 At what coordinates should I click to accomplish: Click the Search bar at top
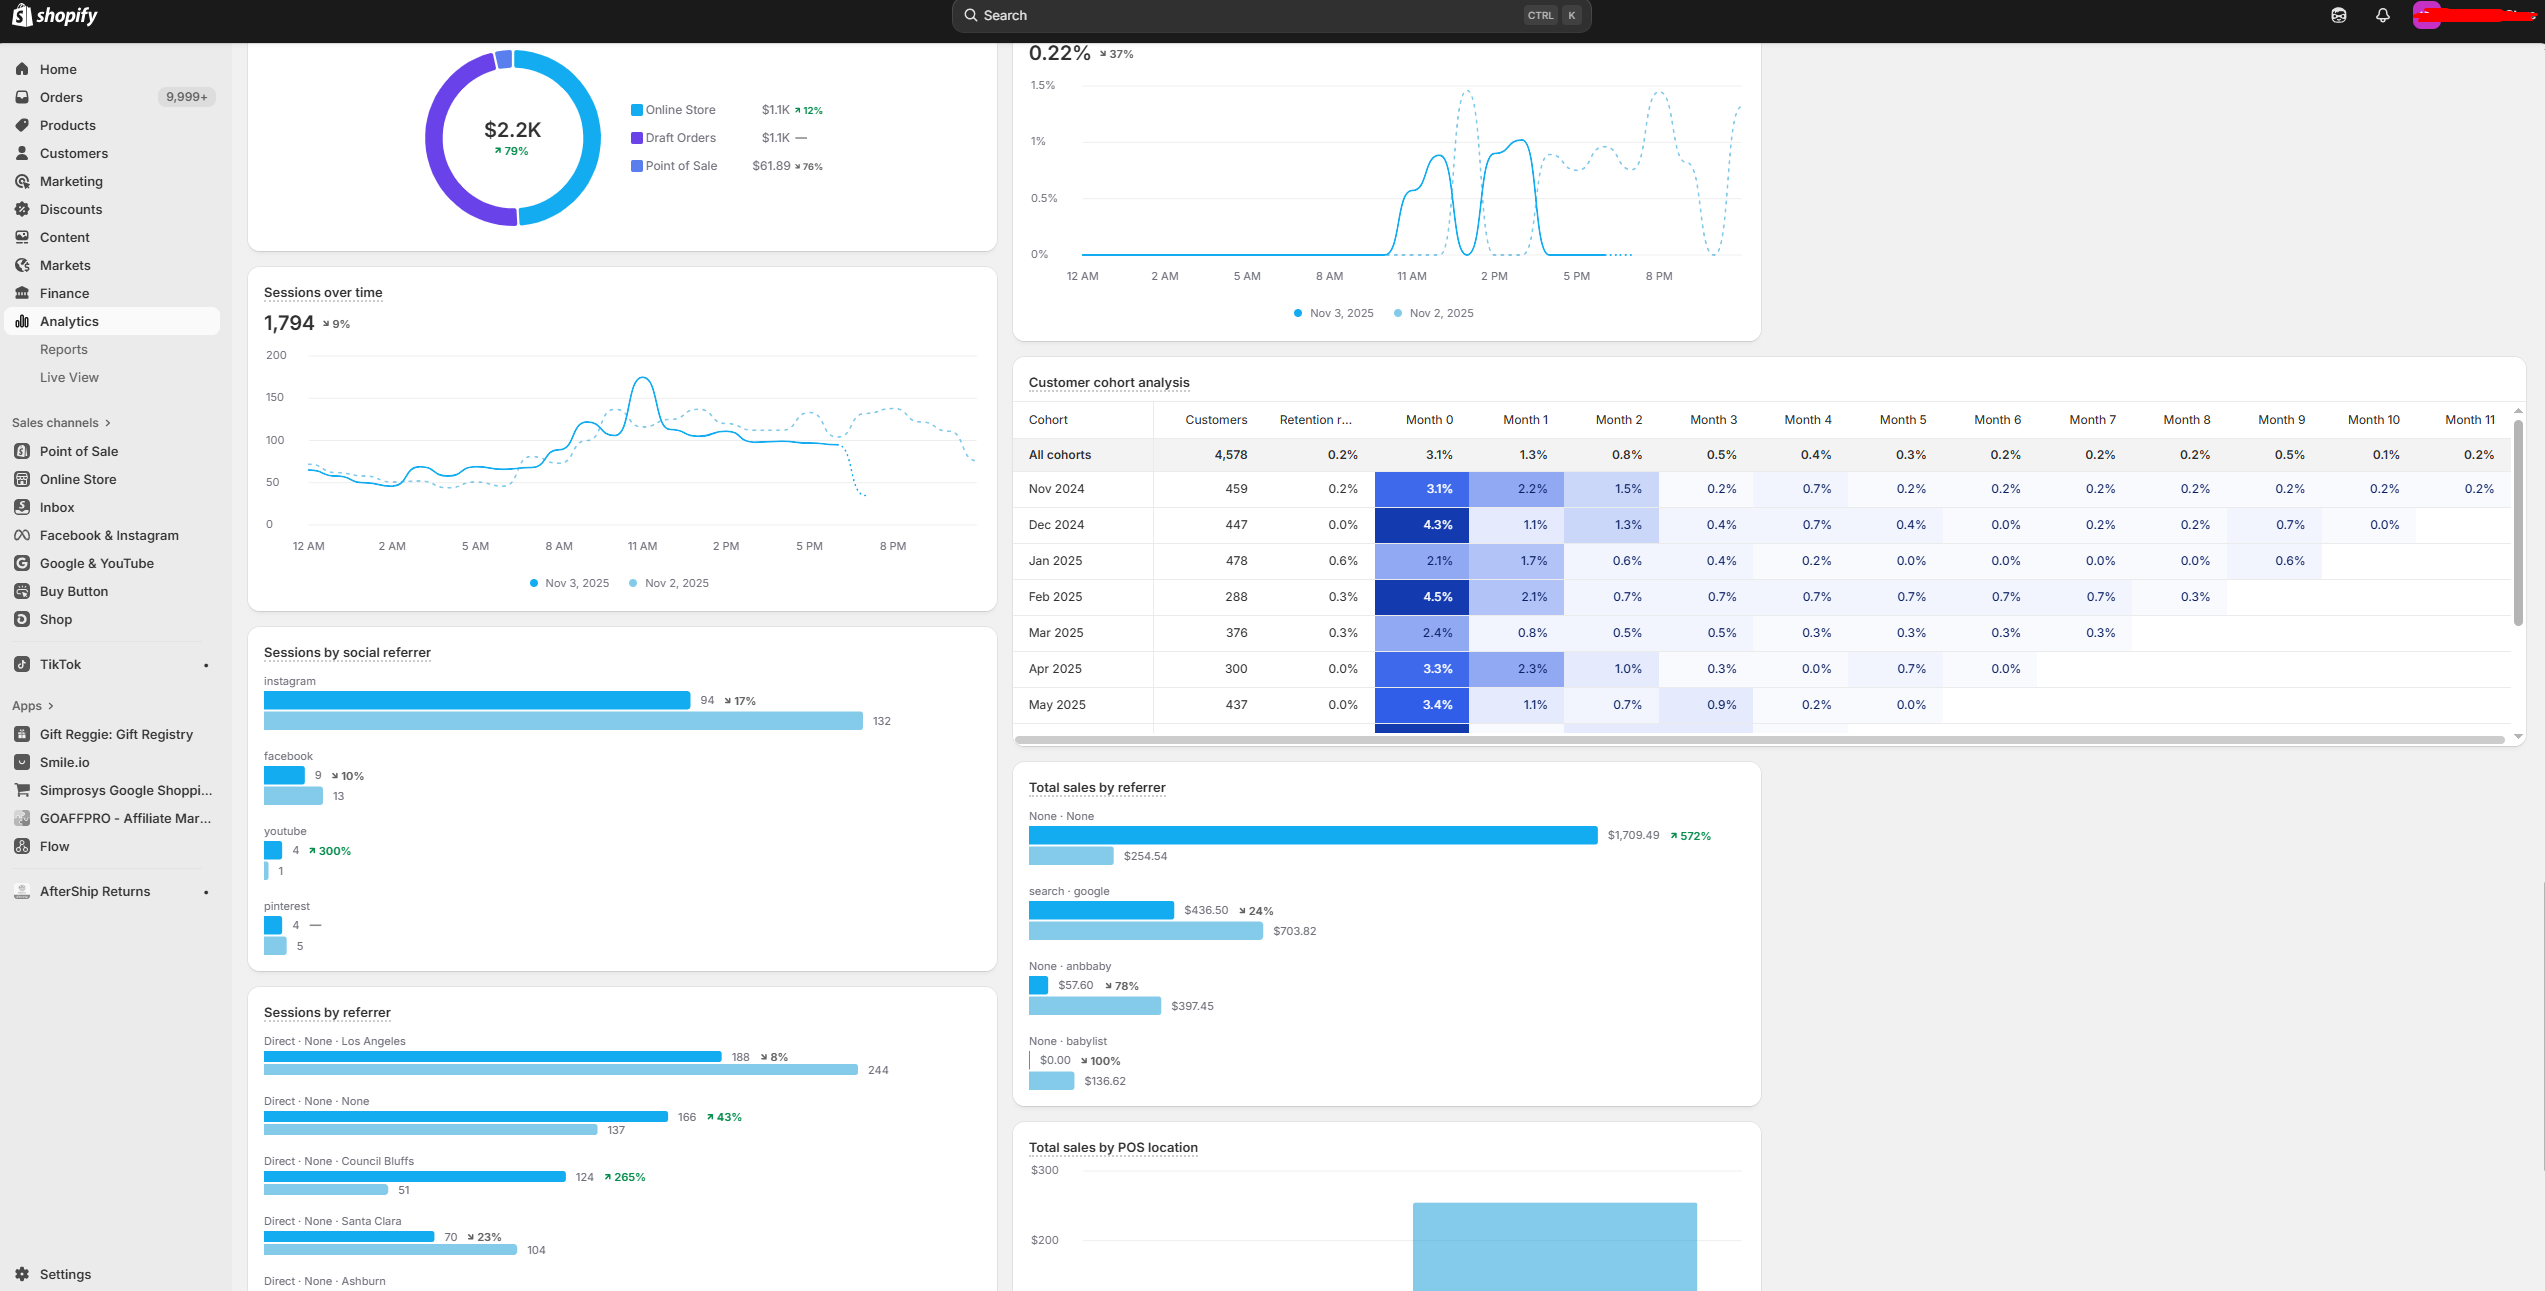point(1271,15)
